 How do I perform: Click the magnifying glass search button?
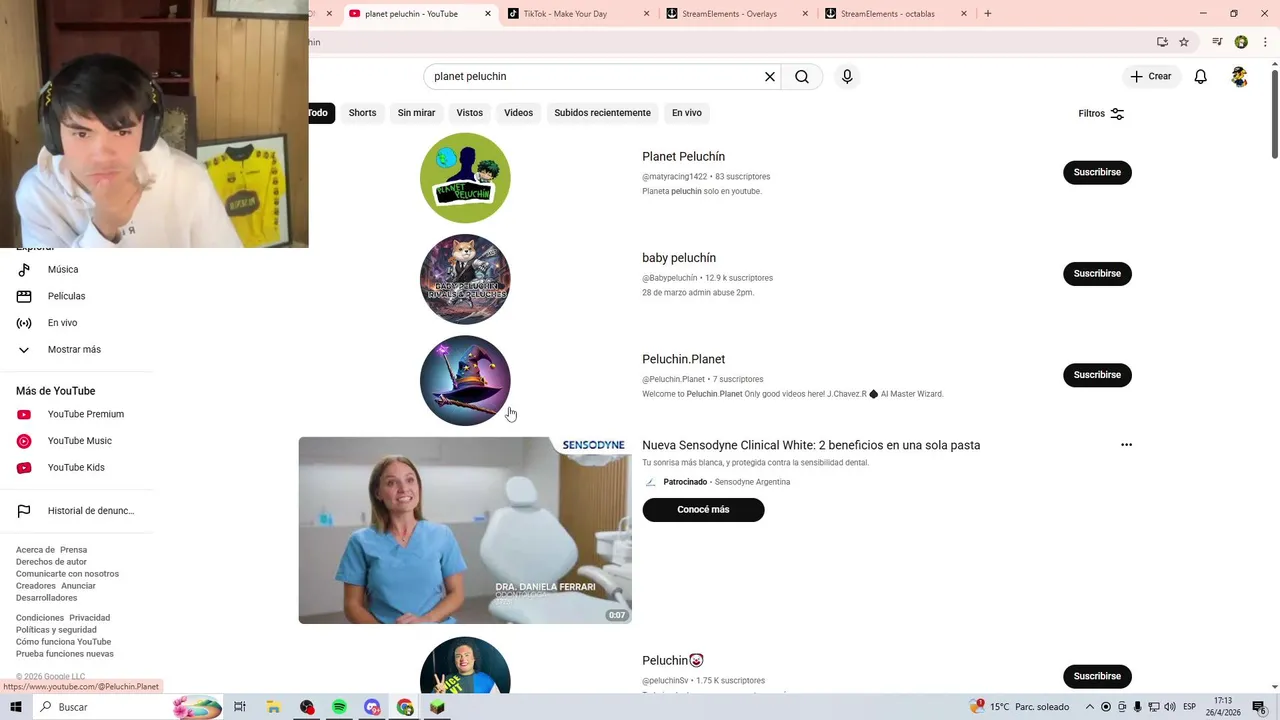click(x=802, y=77)
